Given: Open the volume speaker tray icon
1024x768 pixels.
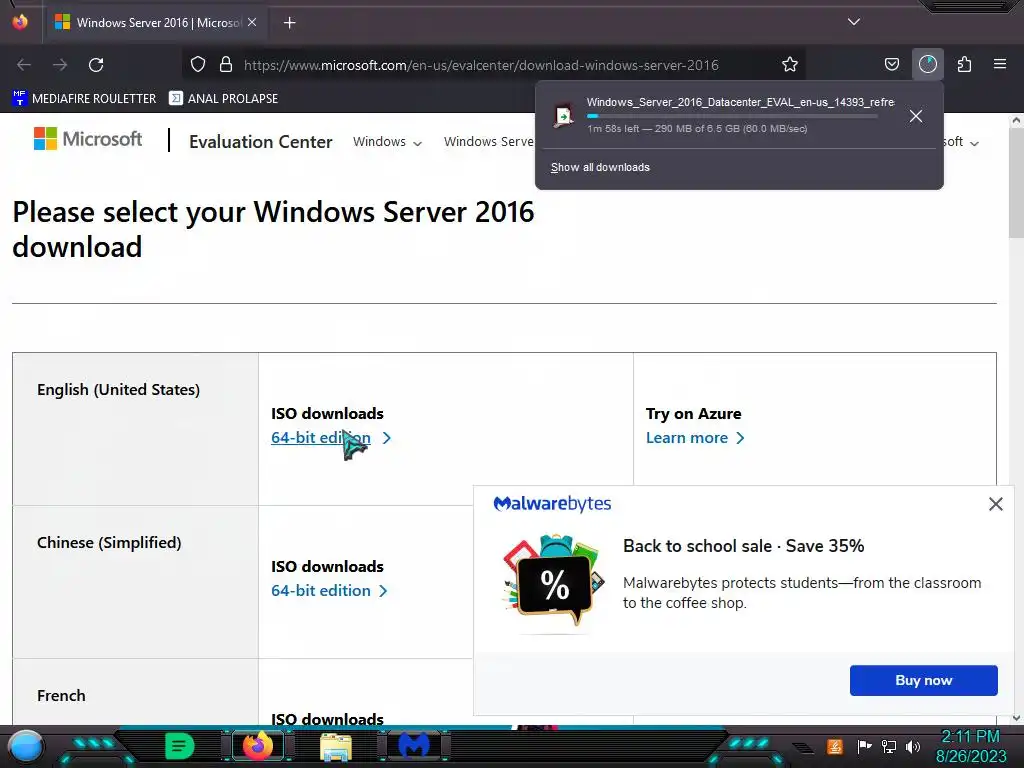Looking at the screenshot, I should (912, 746).
